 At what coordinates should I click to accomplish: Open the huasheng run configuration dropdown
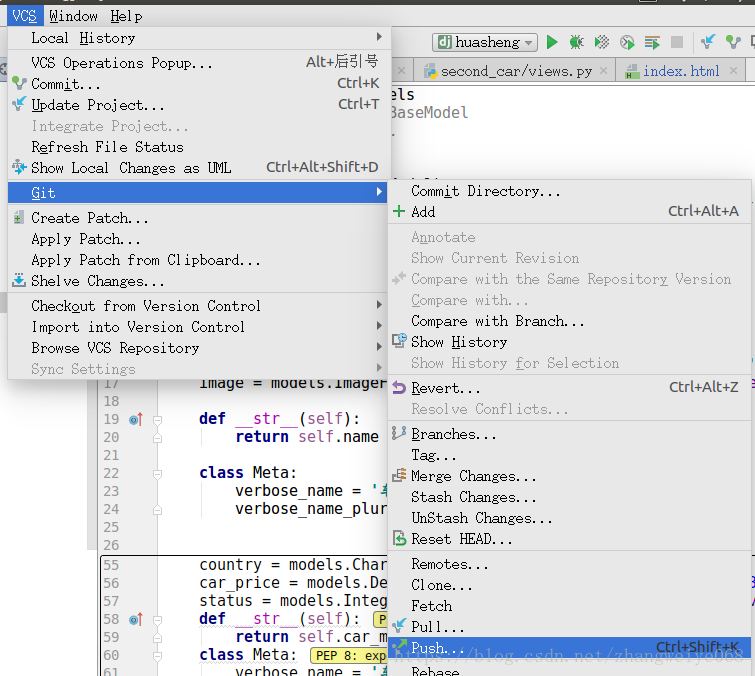tap(484, 42)
